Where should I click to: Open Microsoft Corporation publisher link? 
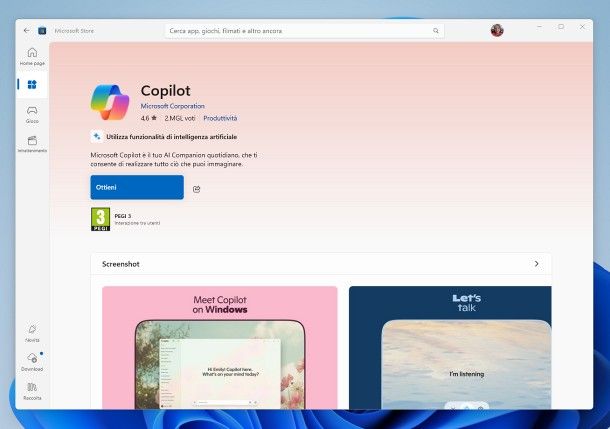[x=172, y=106]
